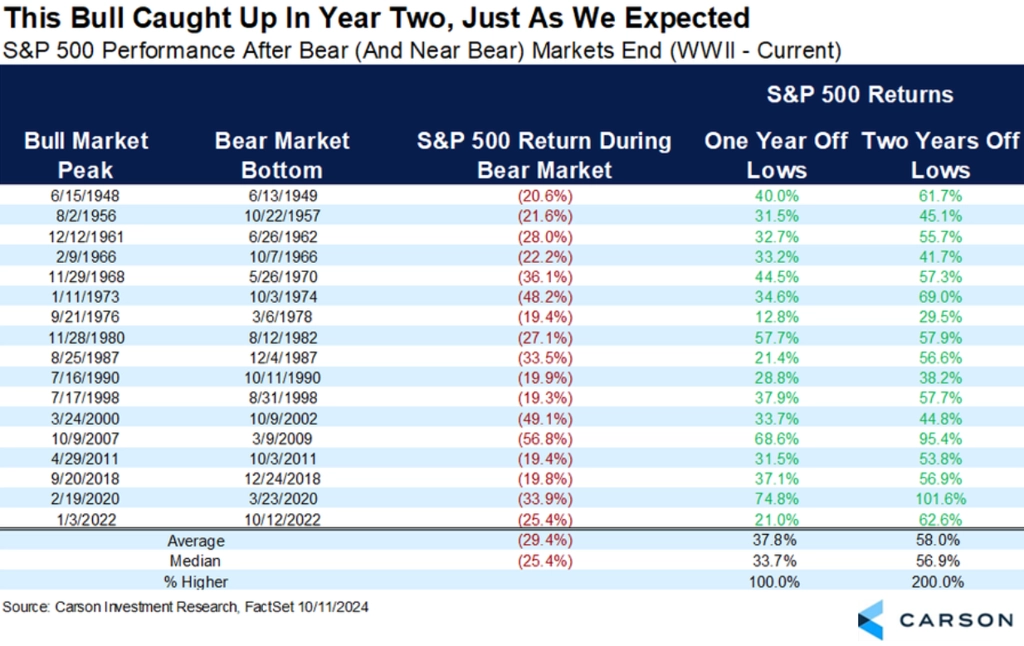Select the 1/3/2022 peak date cell

[86, 520]
